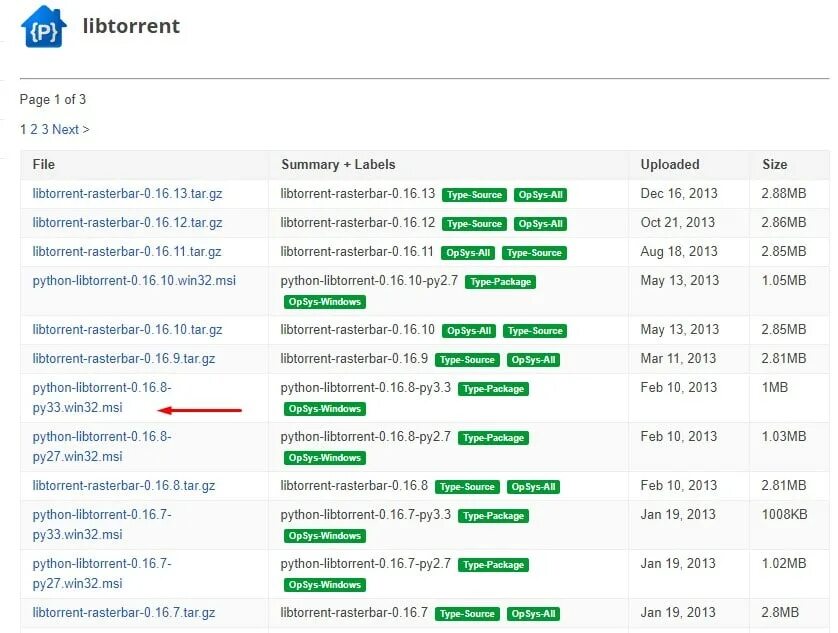Click the Uploaded column header
This screenshot has height=633, width=838.
[670, 164]
